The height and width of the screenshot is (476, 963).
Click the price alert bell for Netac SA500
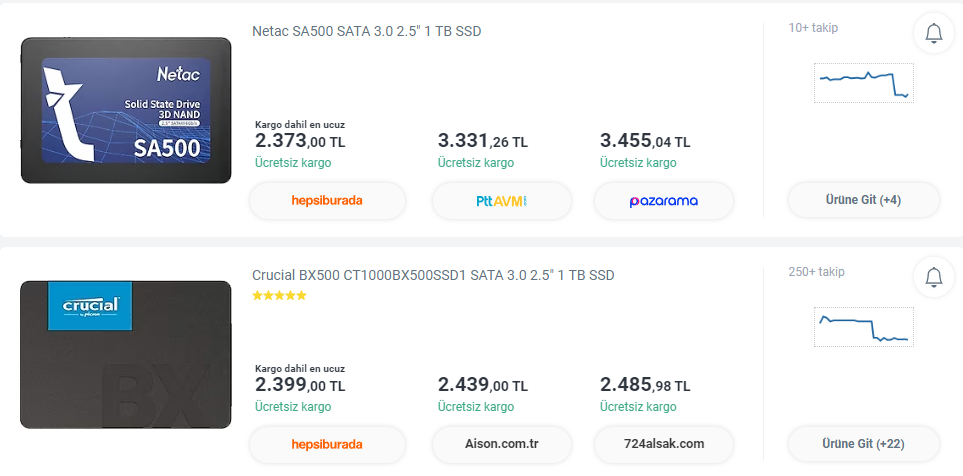pos(934,34)
